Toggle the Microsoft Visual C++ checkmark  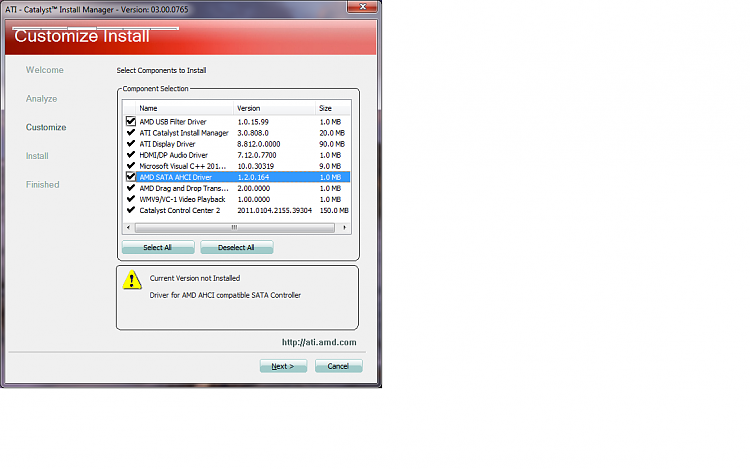[131, 165]
